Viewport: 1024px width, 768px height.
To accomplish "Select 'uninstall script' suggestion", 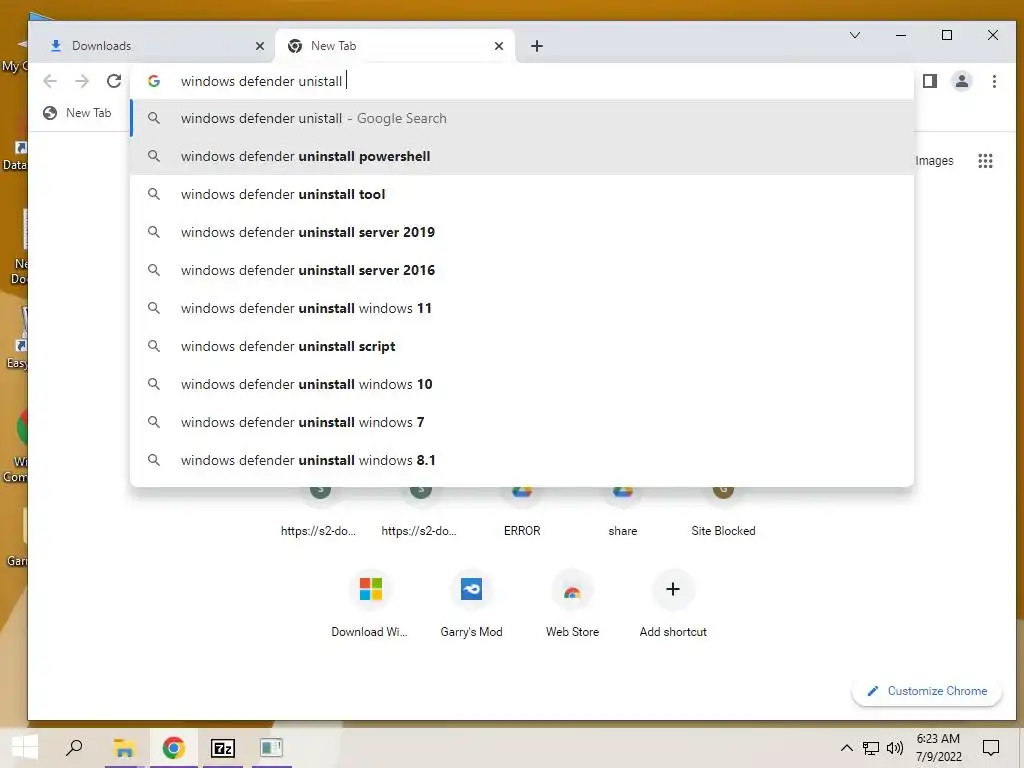I will click(x=522, y=346).
